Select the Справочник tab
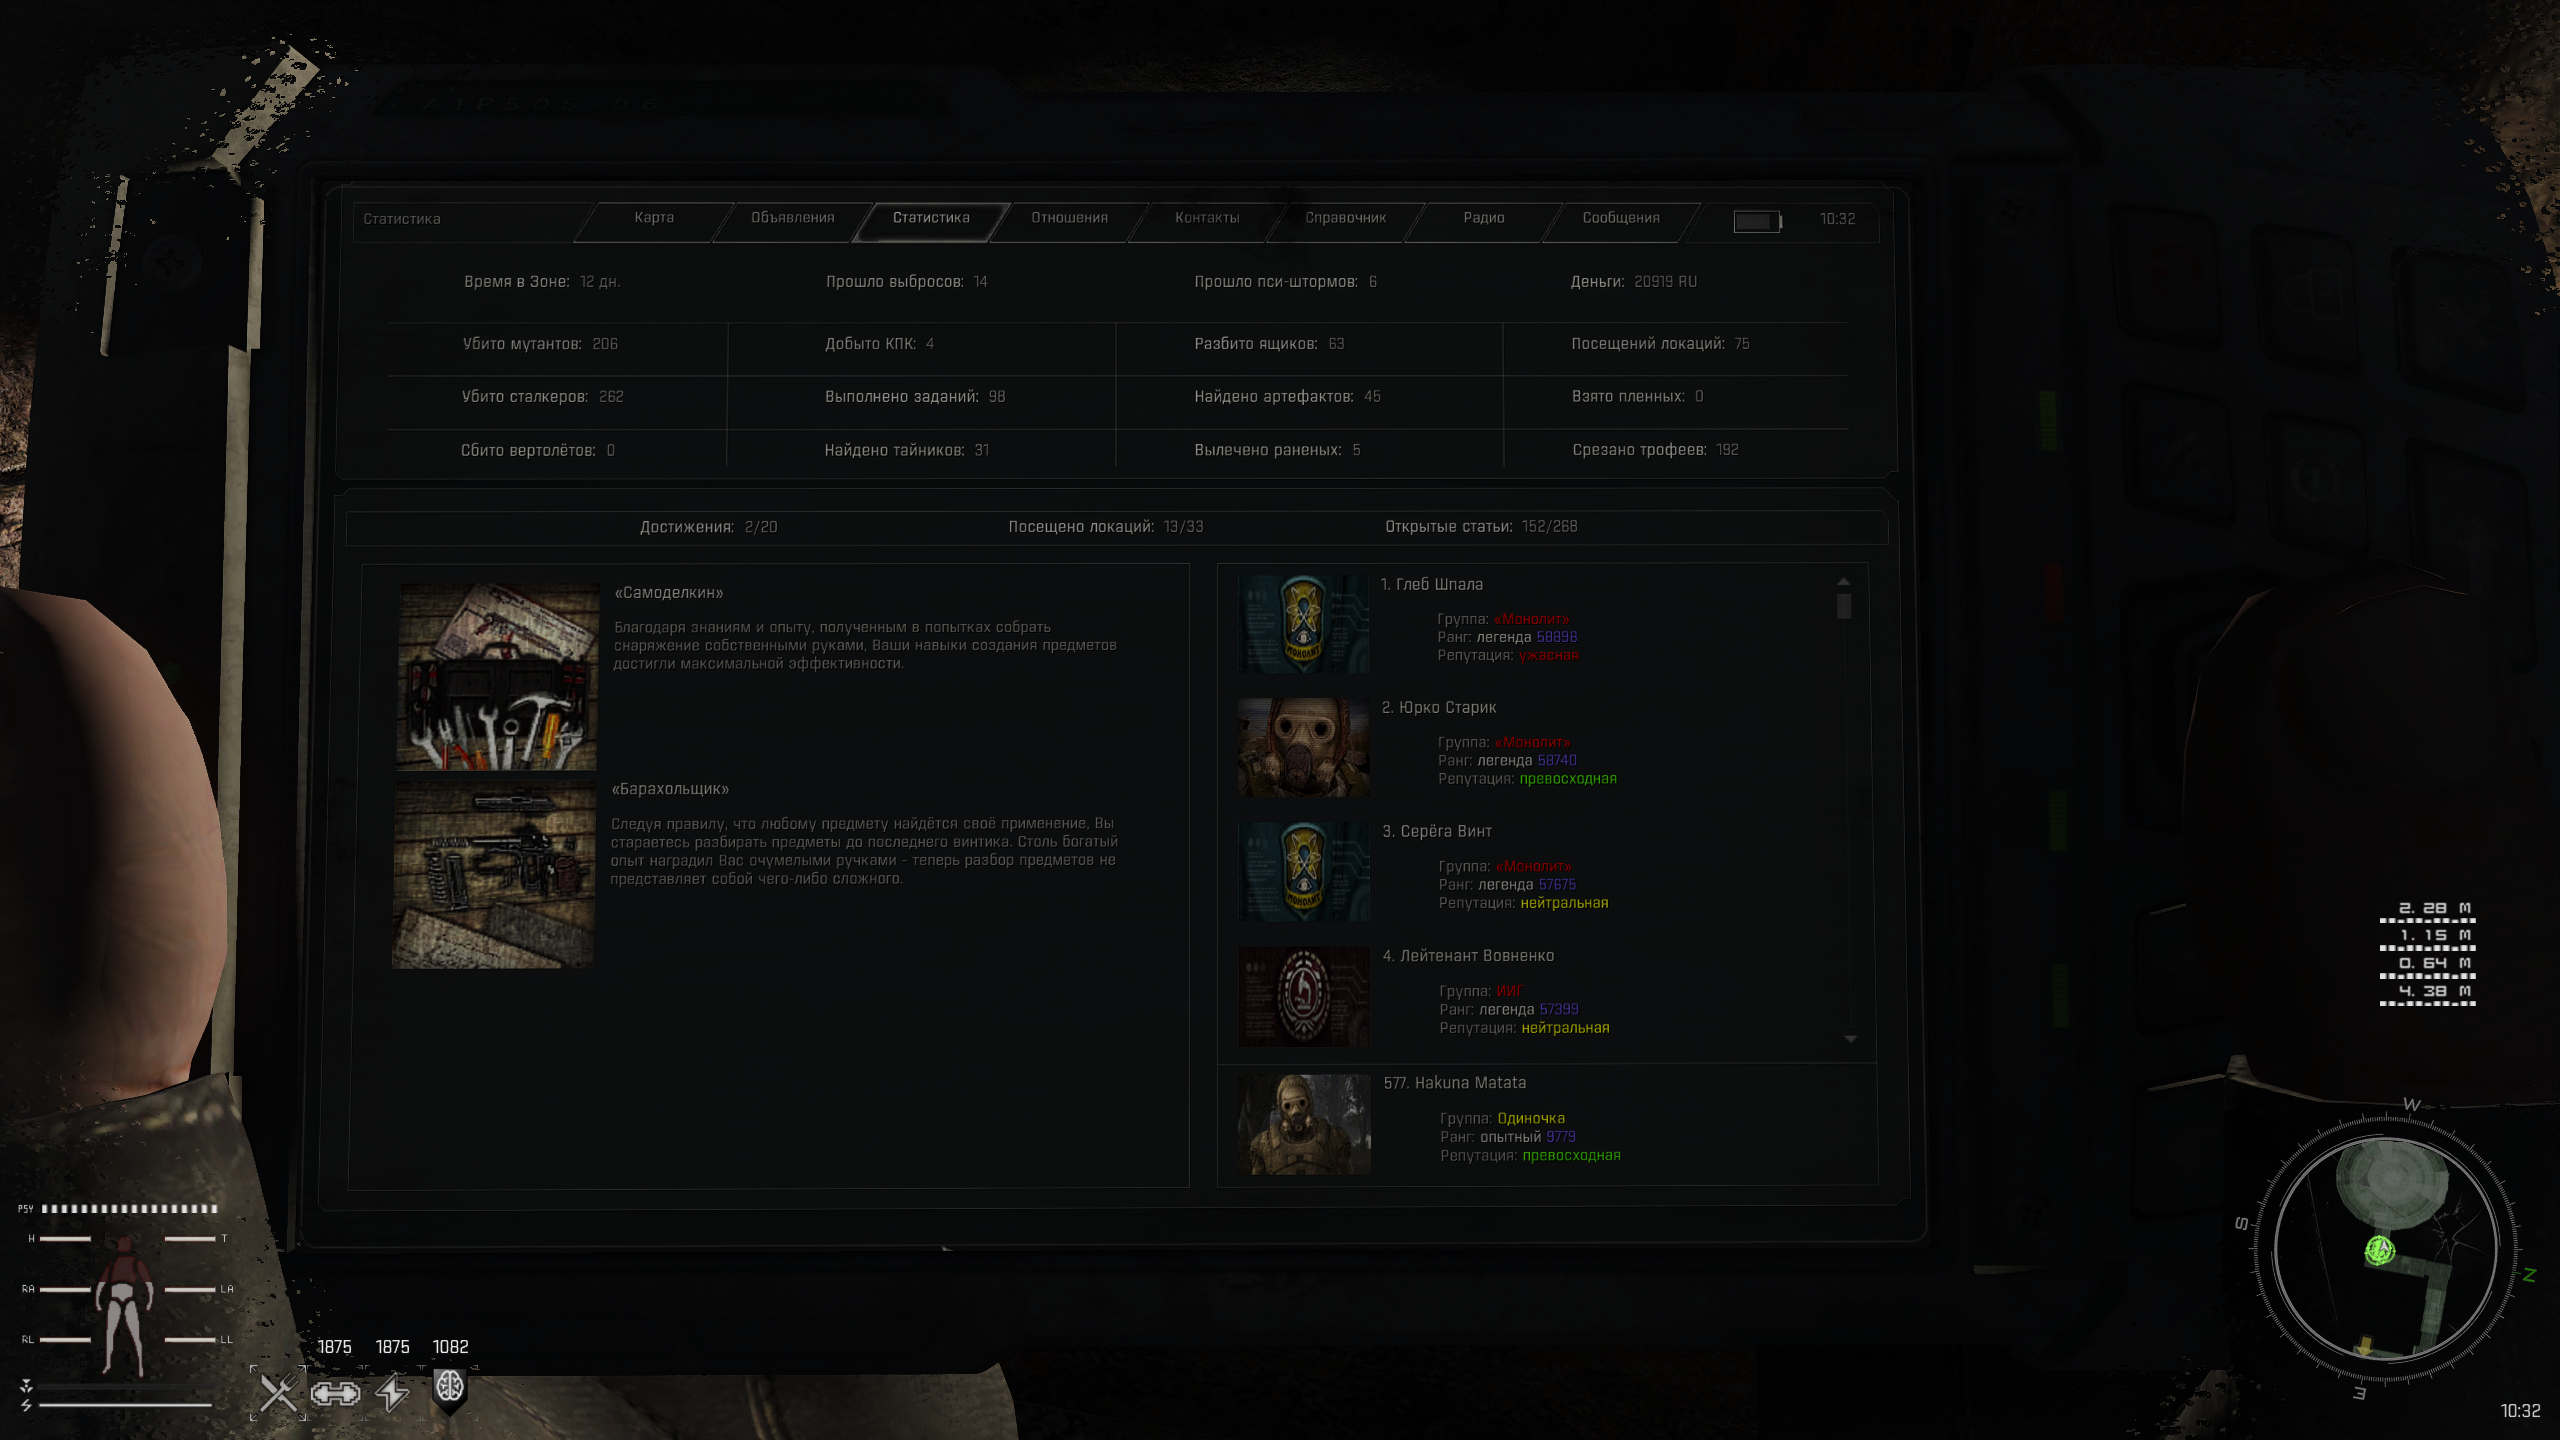Screen dimensions: 2560x1440 click(1345, 218)
